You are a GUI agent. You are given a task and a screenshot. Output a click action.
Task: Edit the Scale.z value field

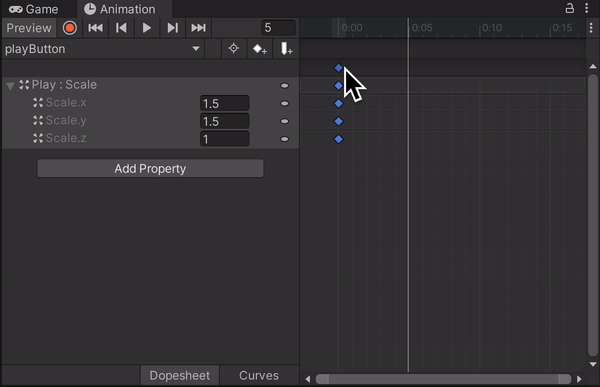(x=225, y=139)
